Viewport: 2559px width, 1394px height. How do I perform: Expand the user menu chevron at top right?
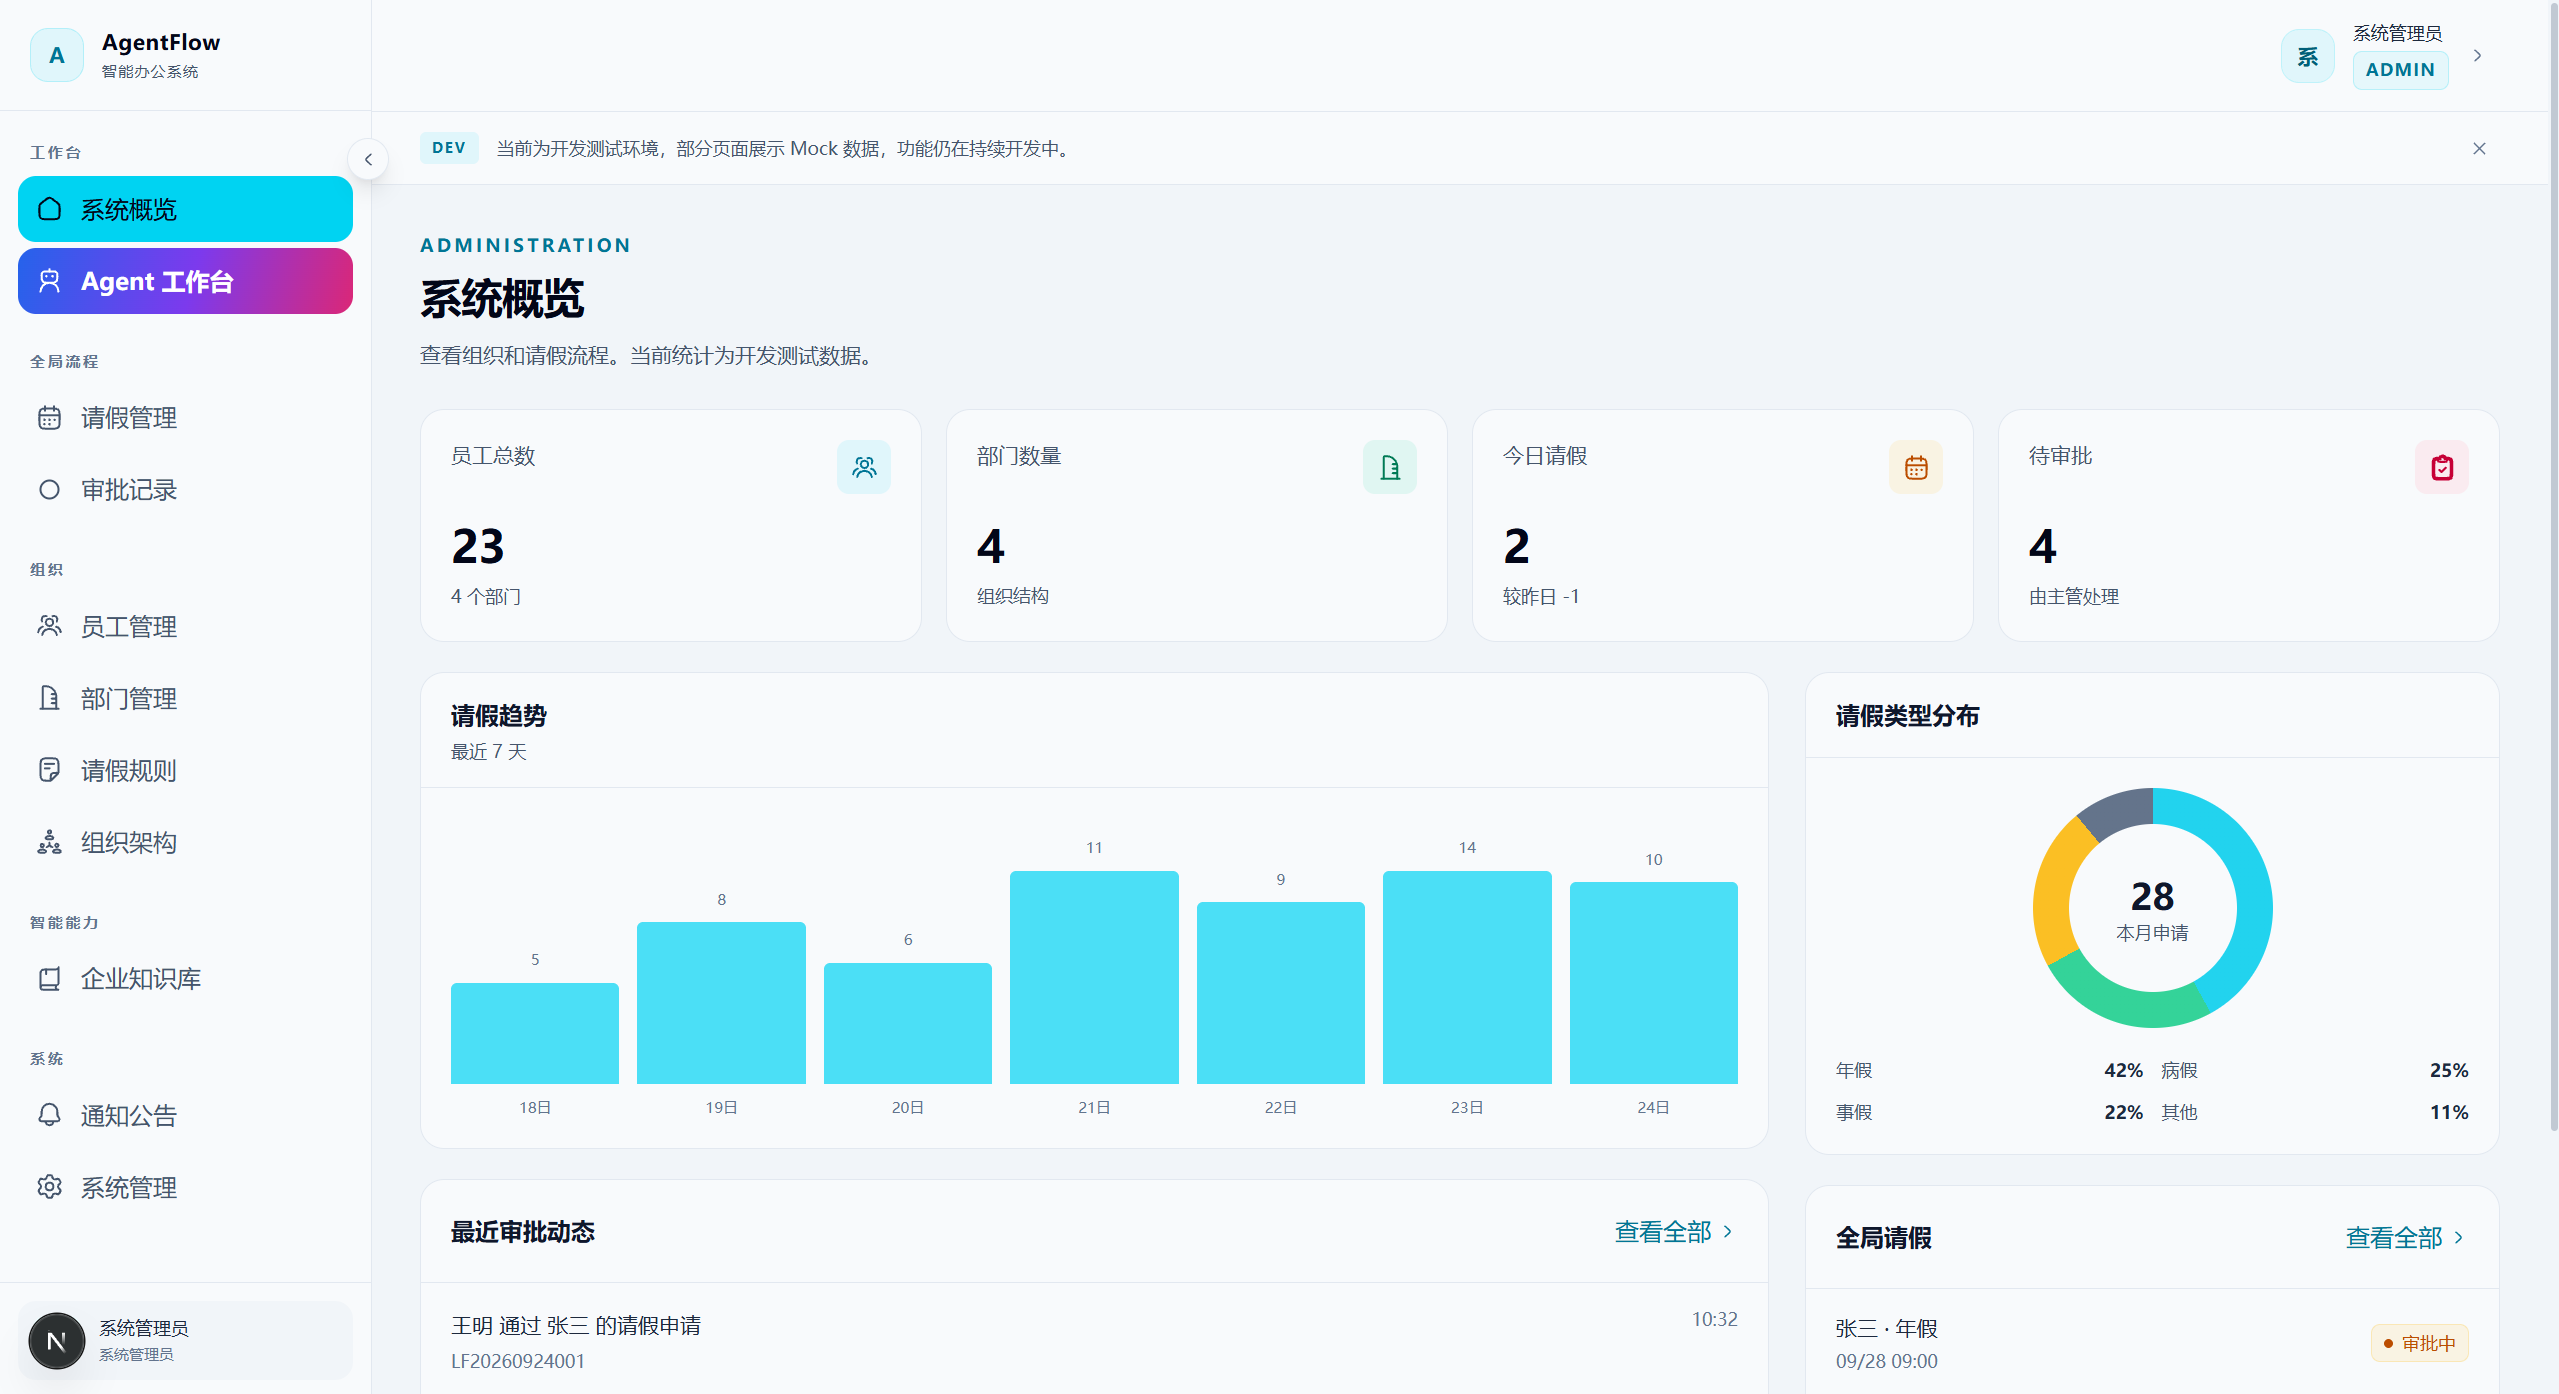[2478, 56]
